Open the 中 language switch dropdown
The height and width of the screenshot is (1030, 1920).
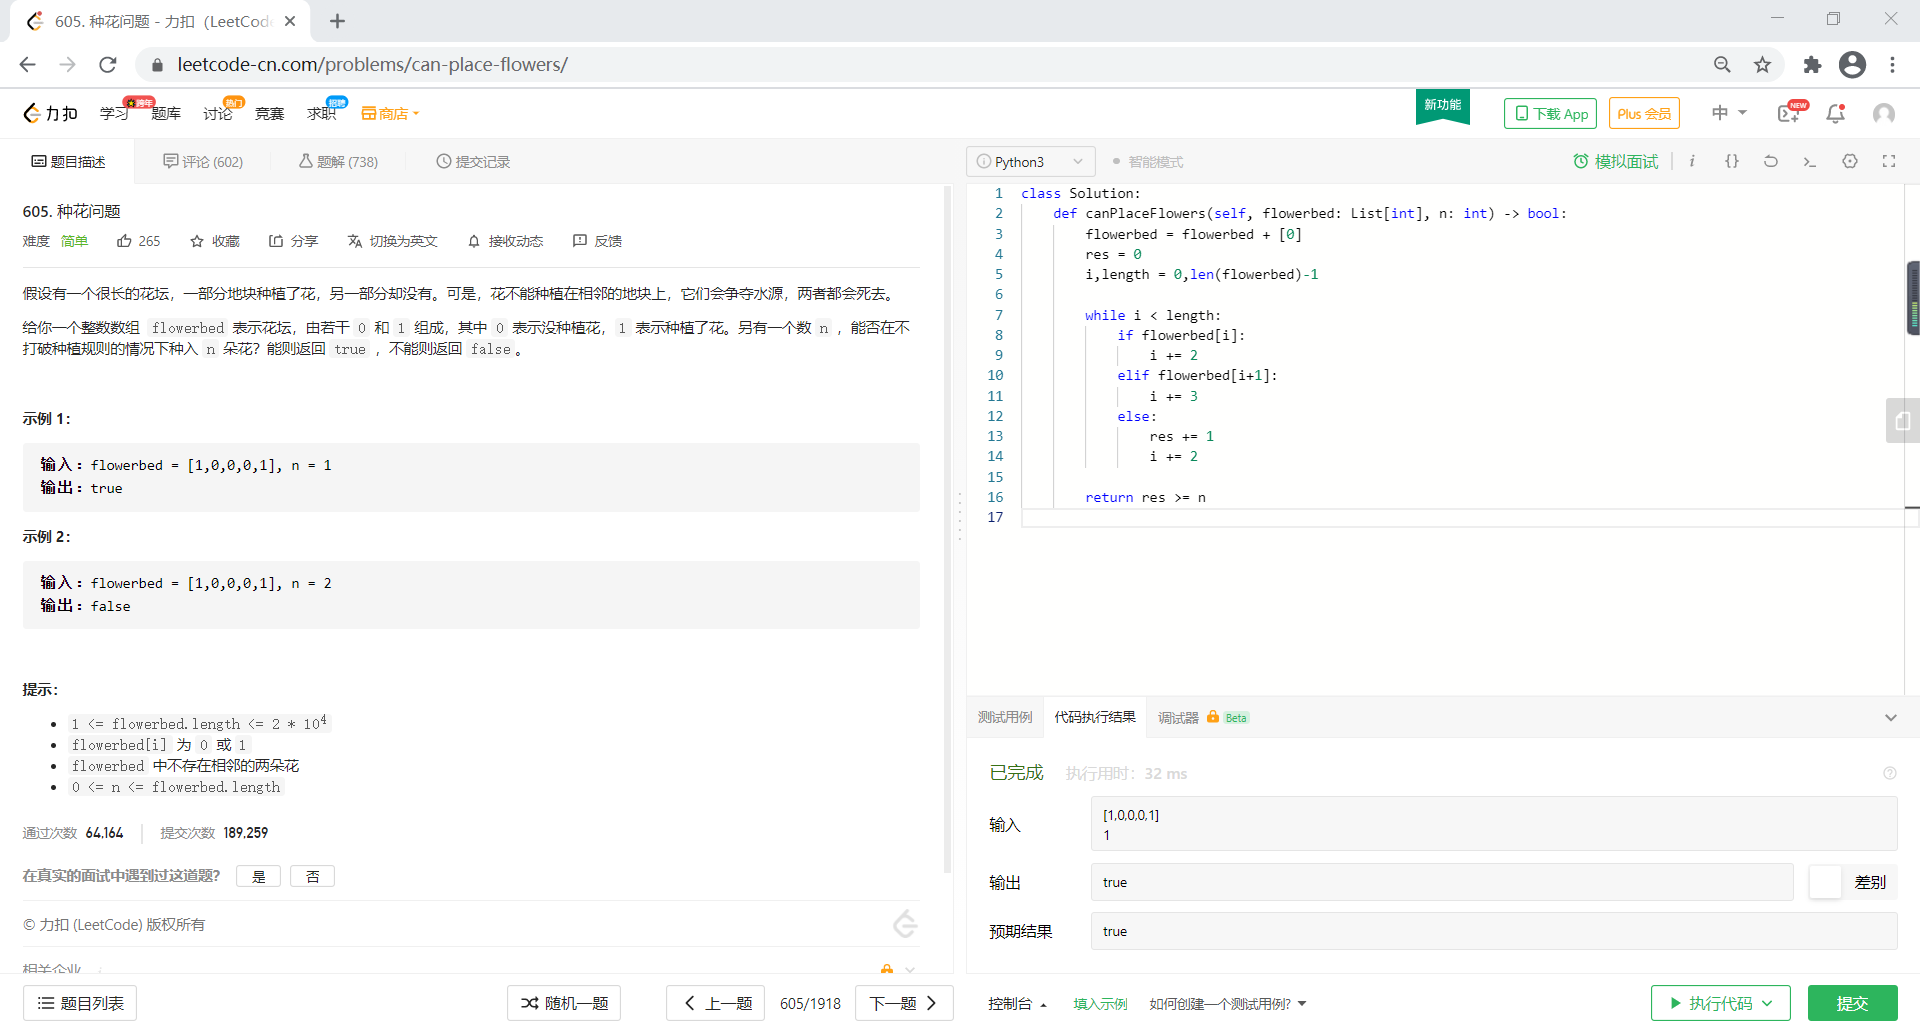pyautogui.click(x=1729, y=113)
